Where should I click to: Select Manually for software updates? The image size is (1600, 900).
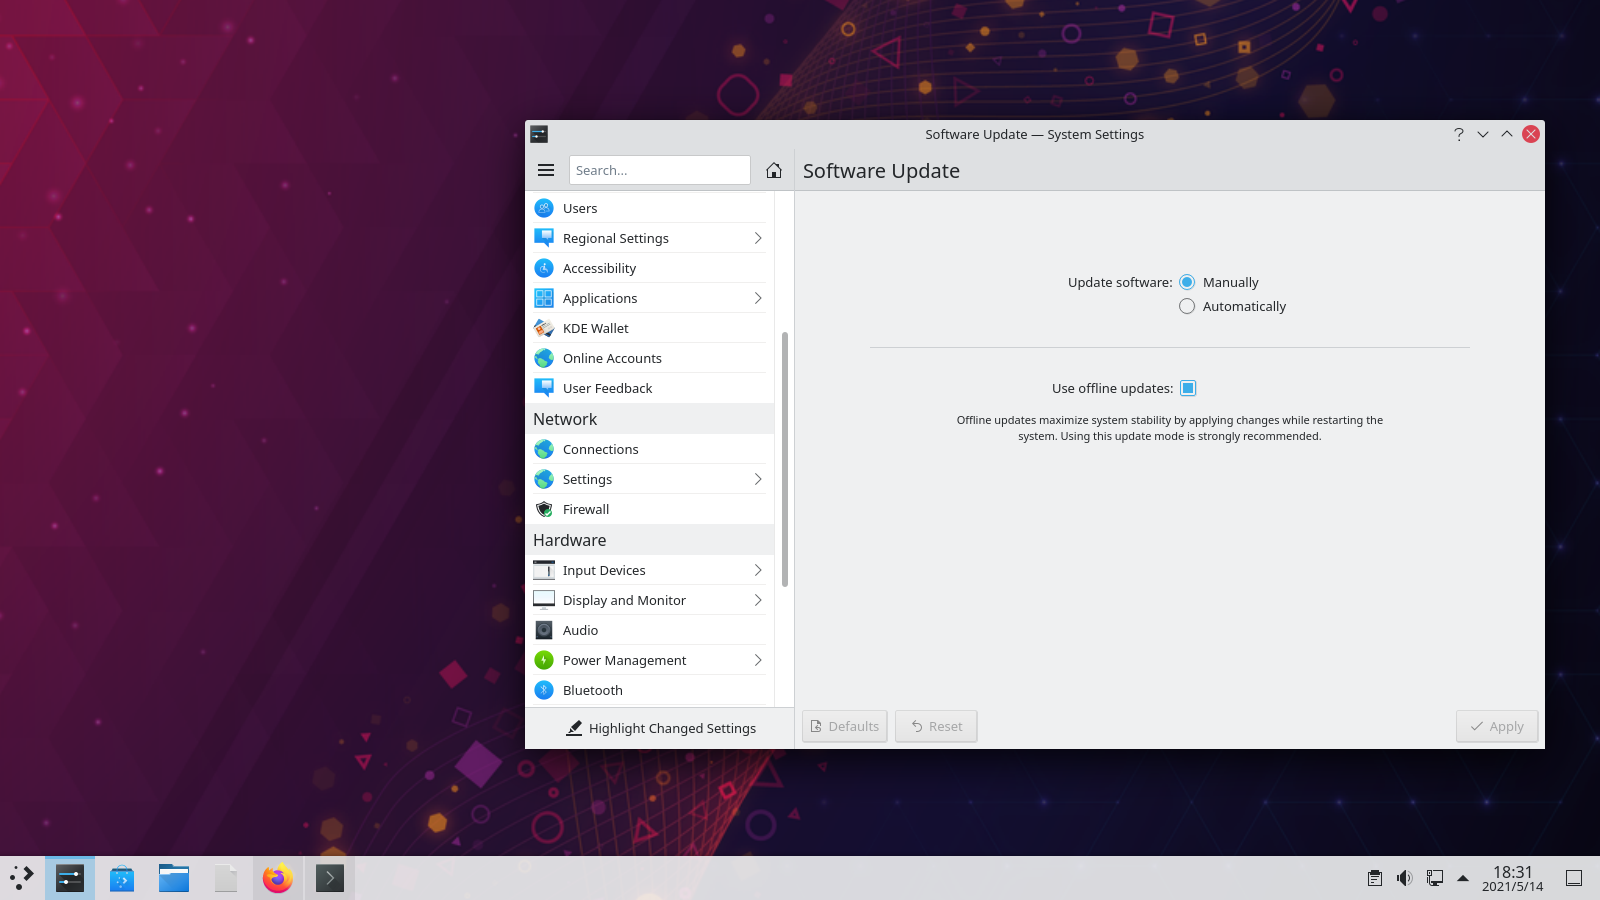tap(1186, 282)
